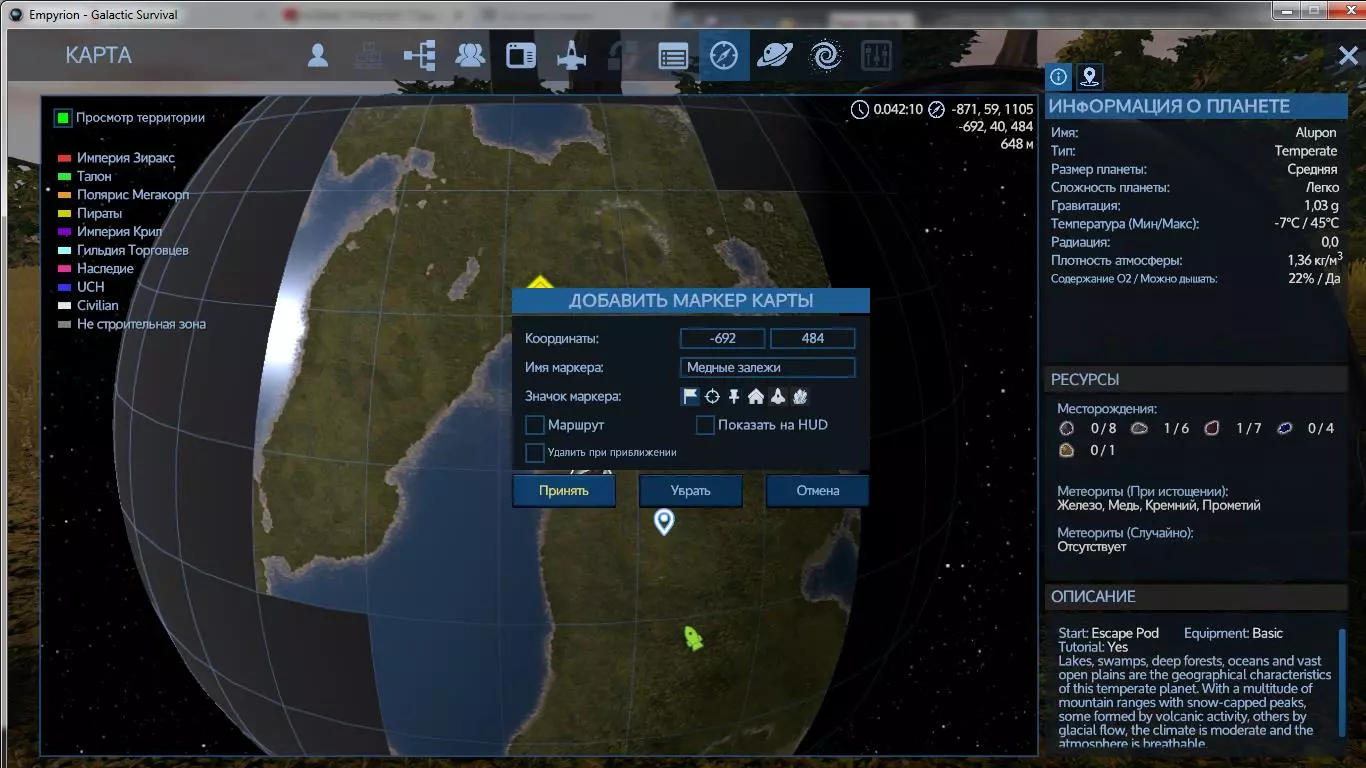This screenshot has width=1366, height=768.
Task: Select the crosshair marker icon
Action: [x=712, y=397]
